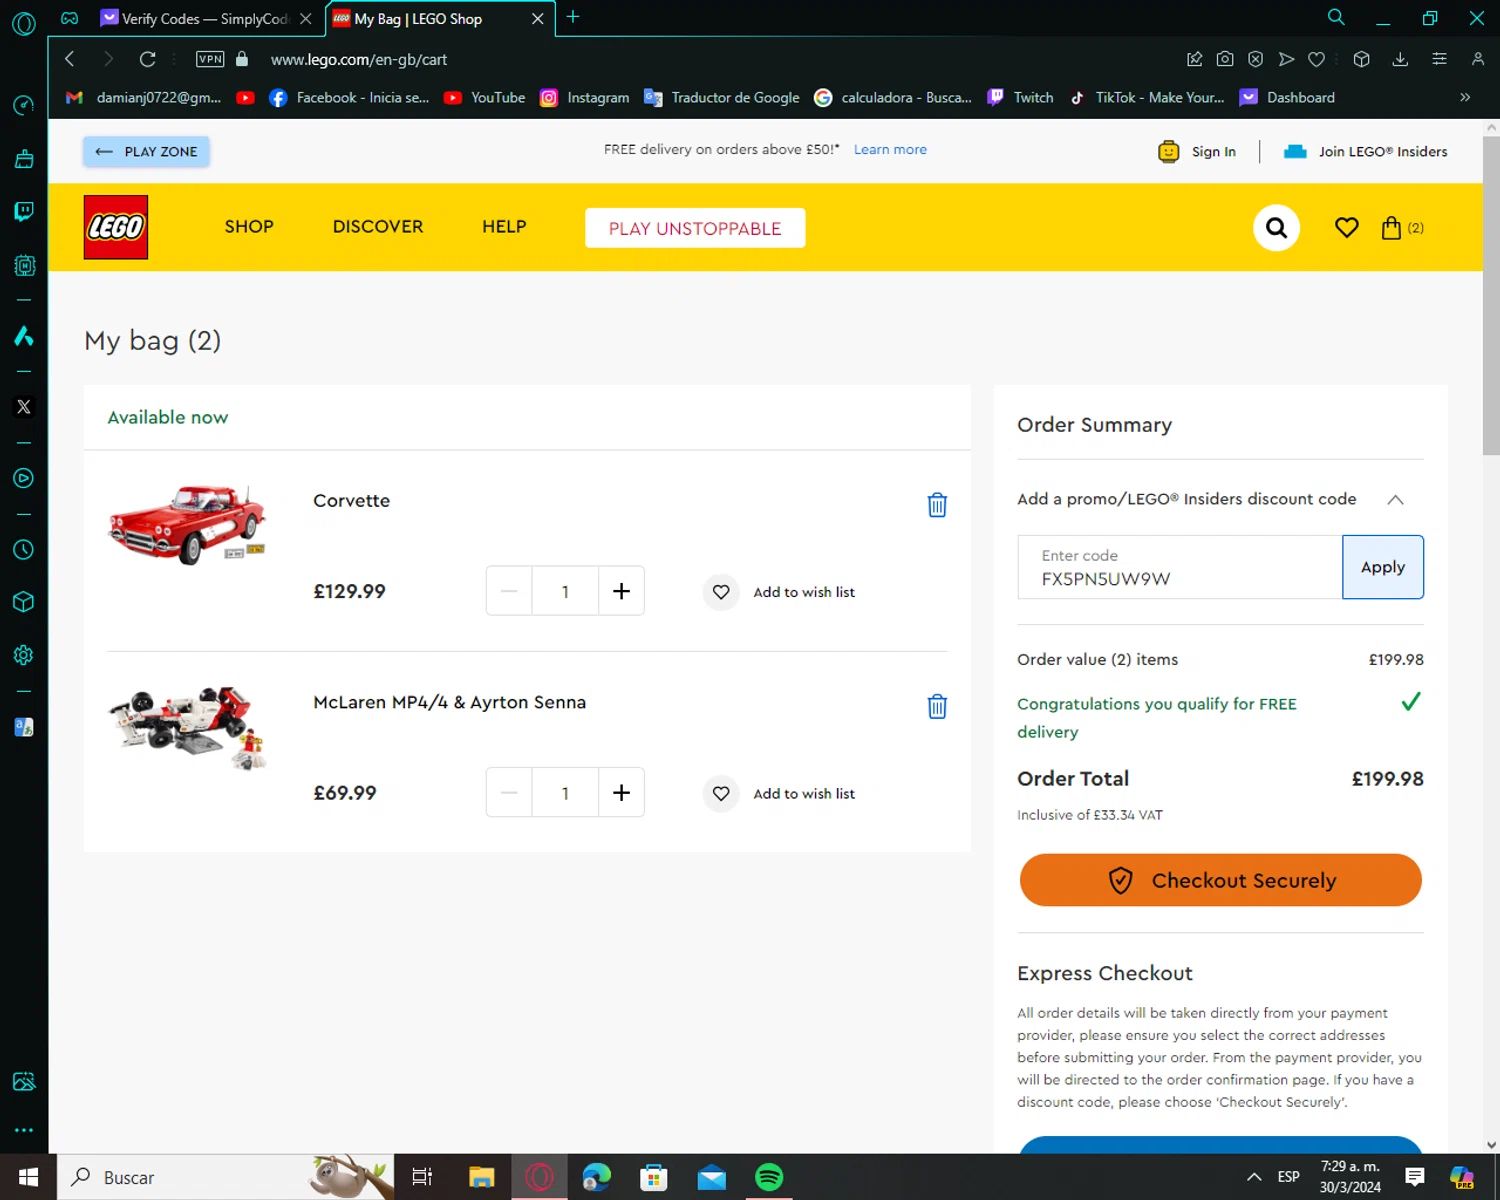Open Opera sidebar settings gear
Image resolution: width=1500 pixels, height=1200 pixels.
point(24,655)
